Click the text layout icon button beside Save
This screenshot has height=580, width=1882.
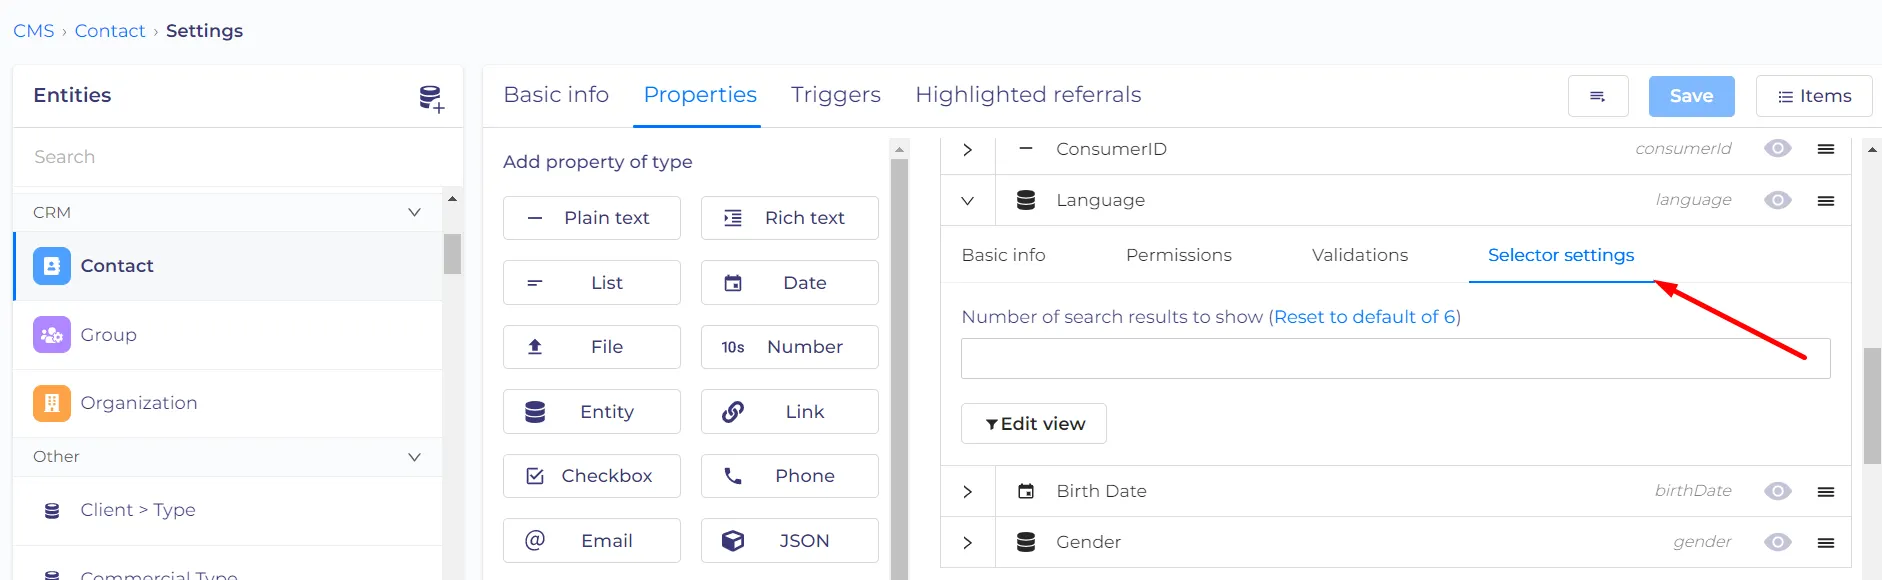click(x=1598, y=96)
